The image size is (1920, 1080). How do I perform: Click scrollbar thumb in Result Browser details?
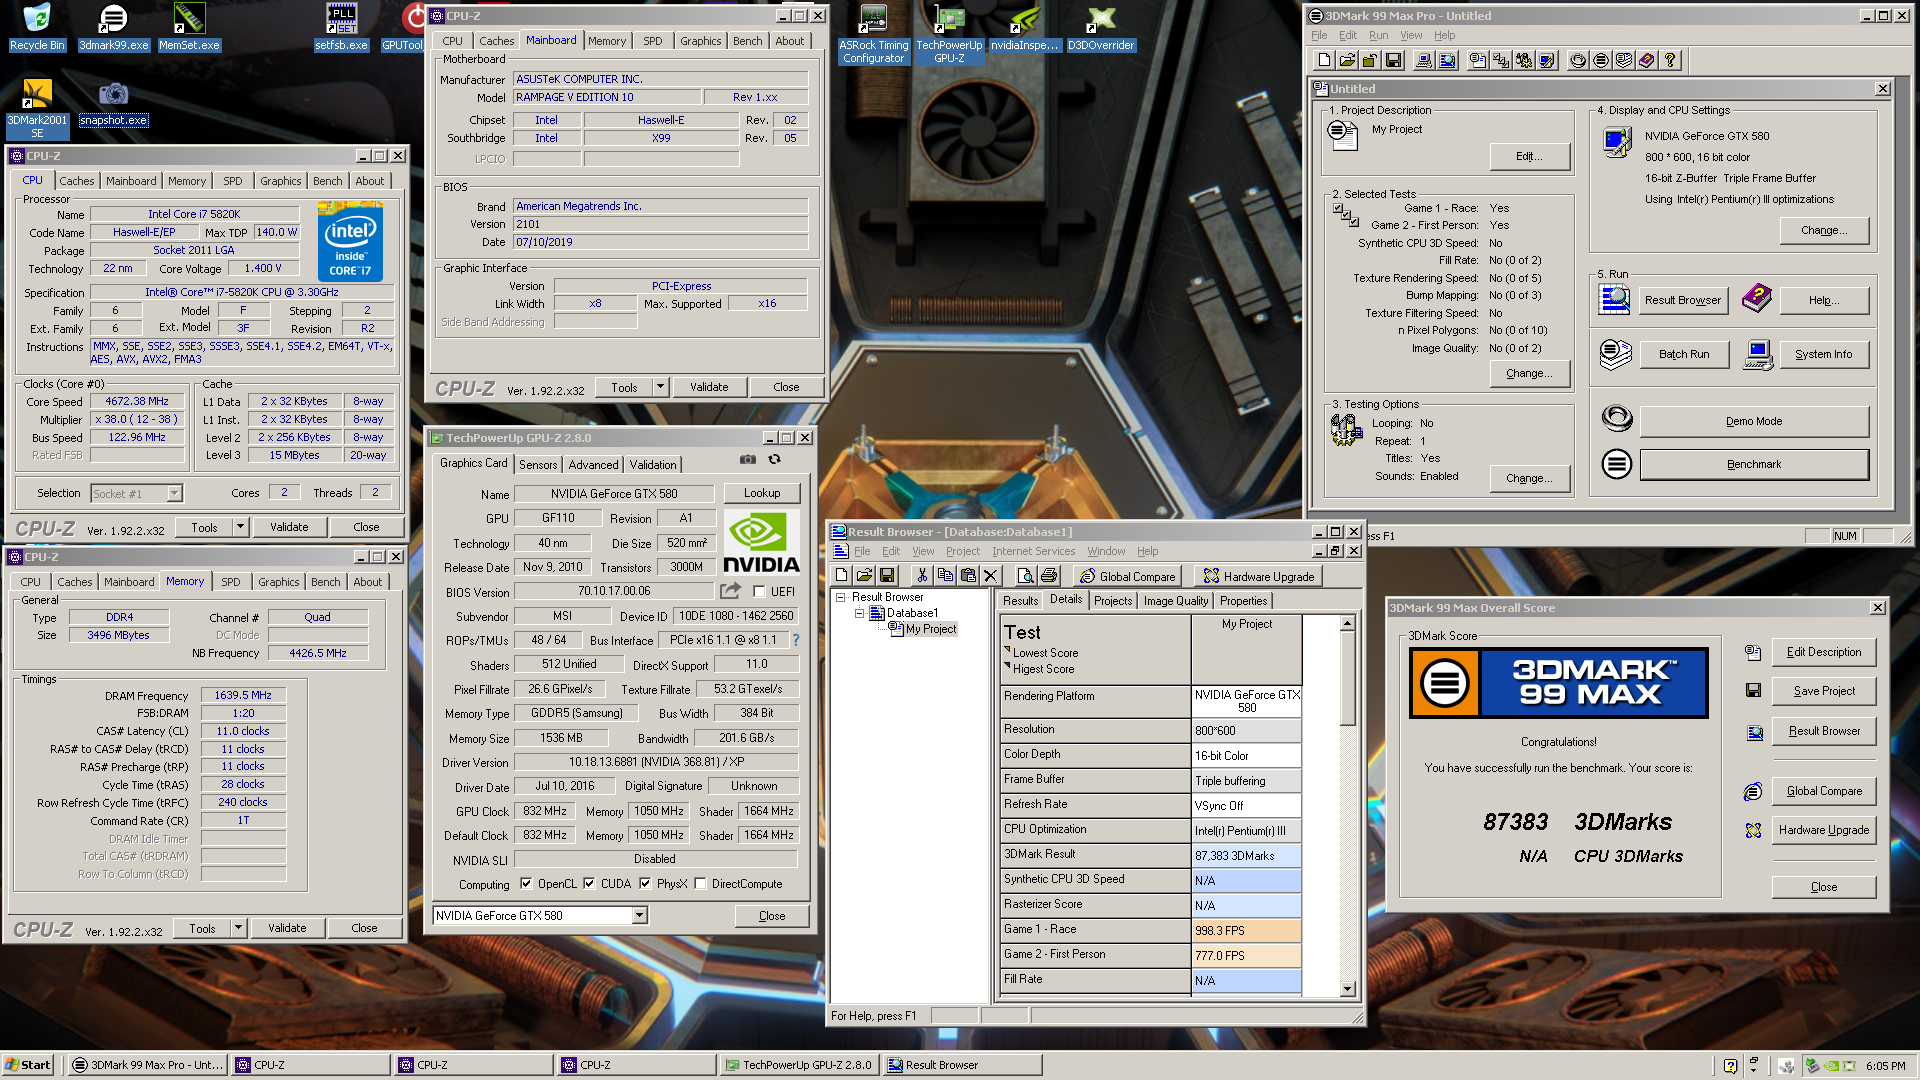pos(1348,679)
